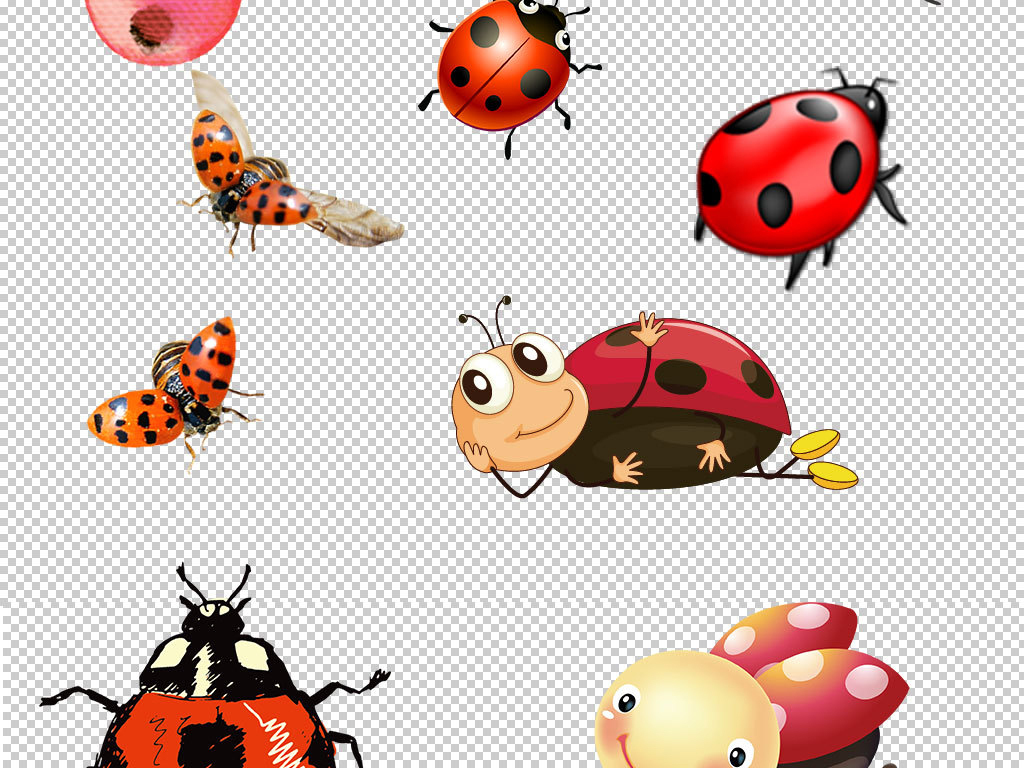Click the yellow shoes of the lying cartoon ladybug
Screen dimensions: 1024x768
825,458
